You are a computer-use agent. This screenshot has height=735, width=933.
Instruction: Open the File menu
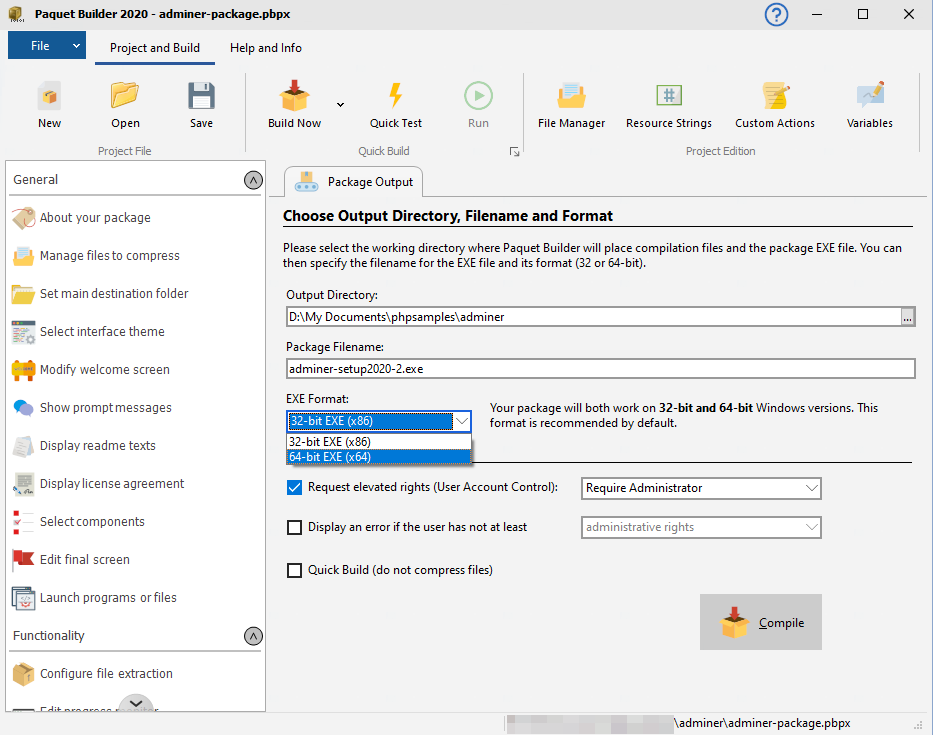tap(46, 46)
